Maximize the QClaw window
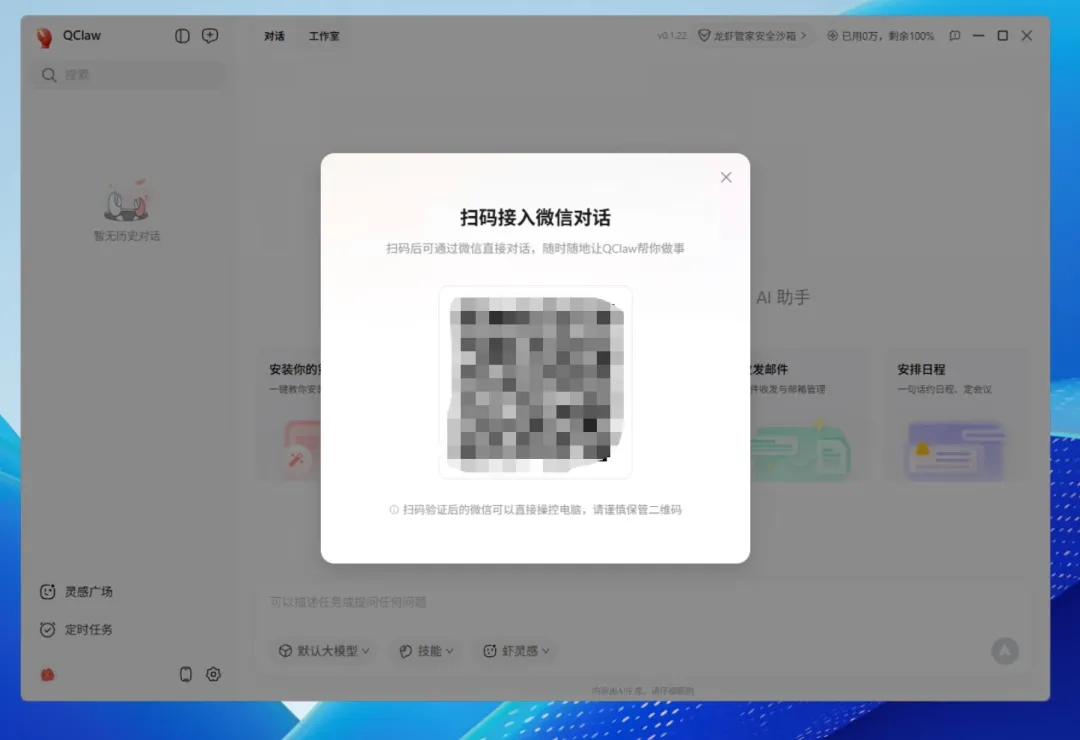 [x=1003, y=36]
